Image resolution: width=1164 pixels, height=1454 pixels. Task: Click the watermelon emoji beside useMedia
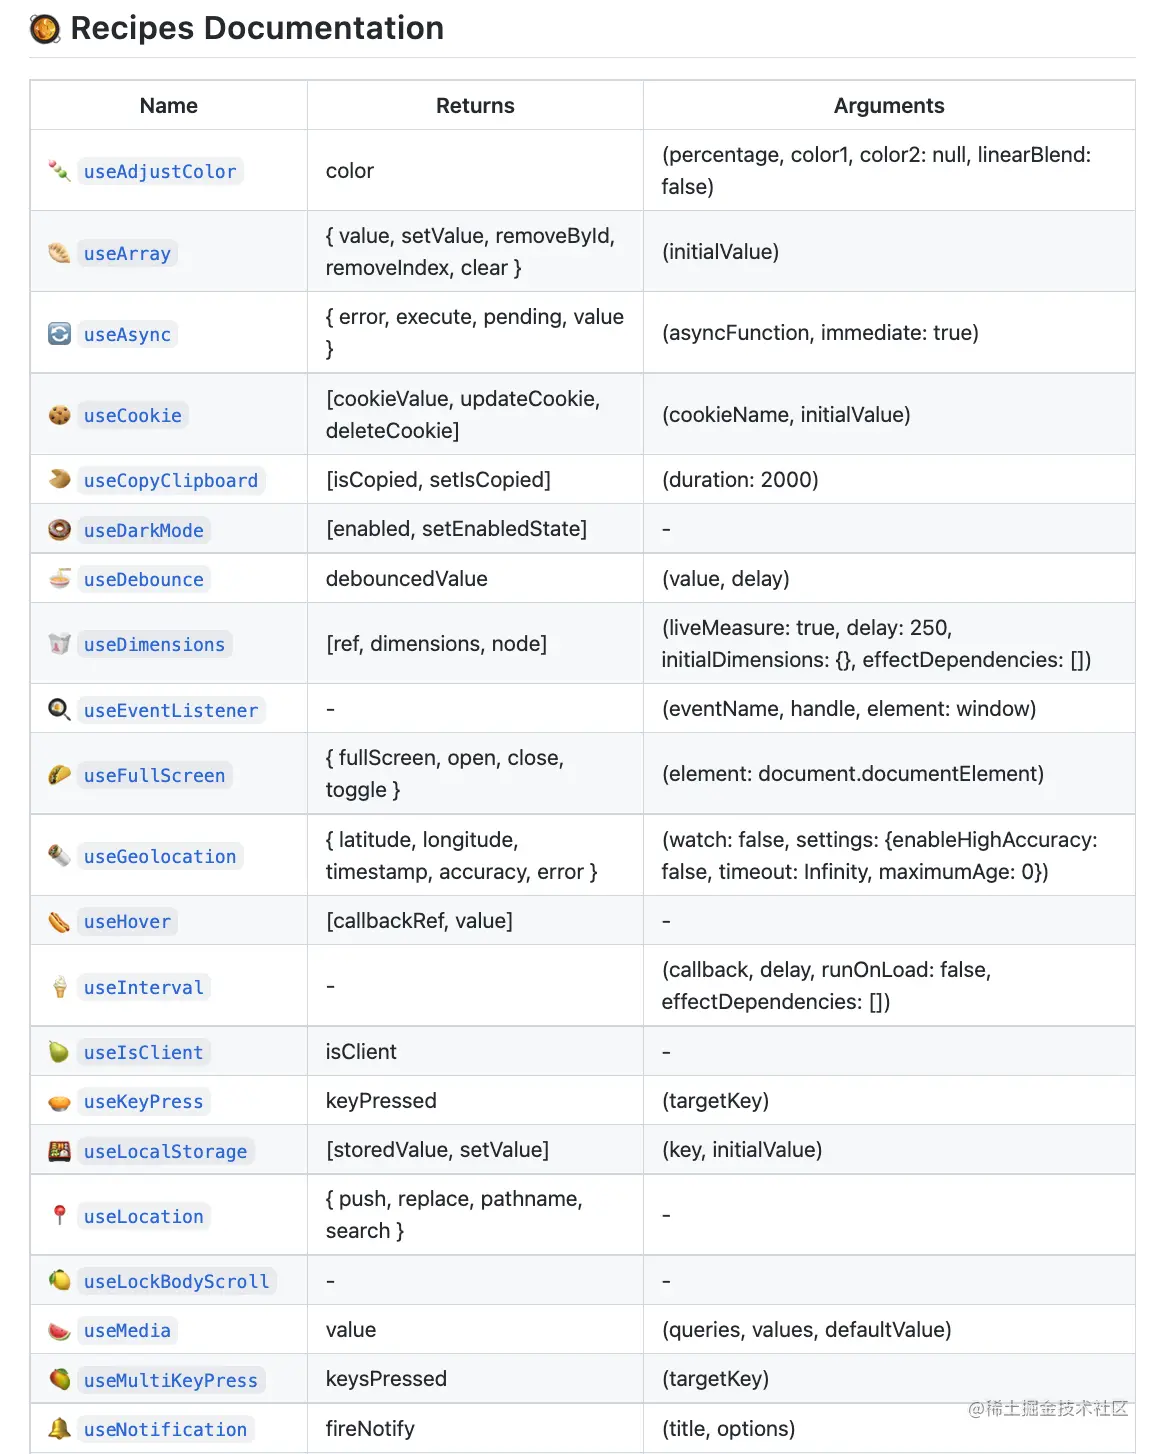point(60,1330)
